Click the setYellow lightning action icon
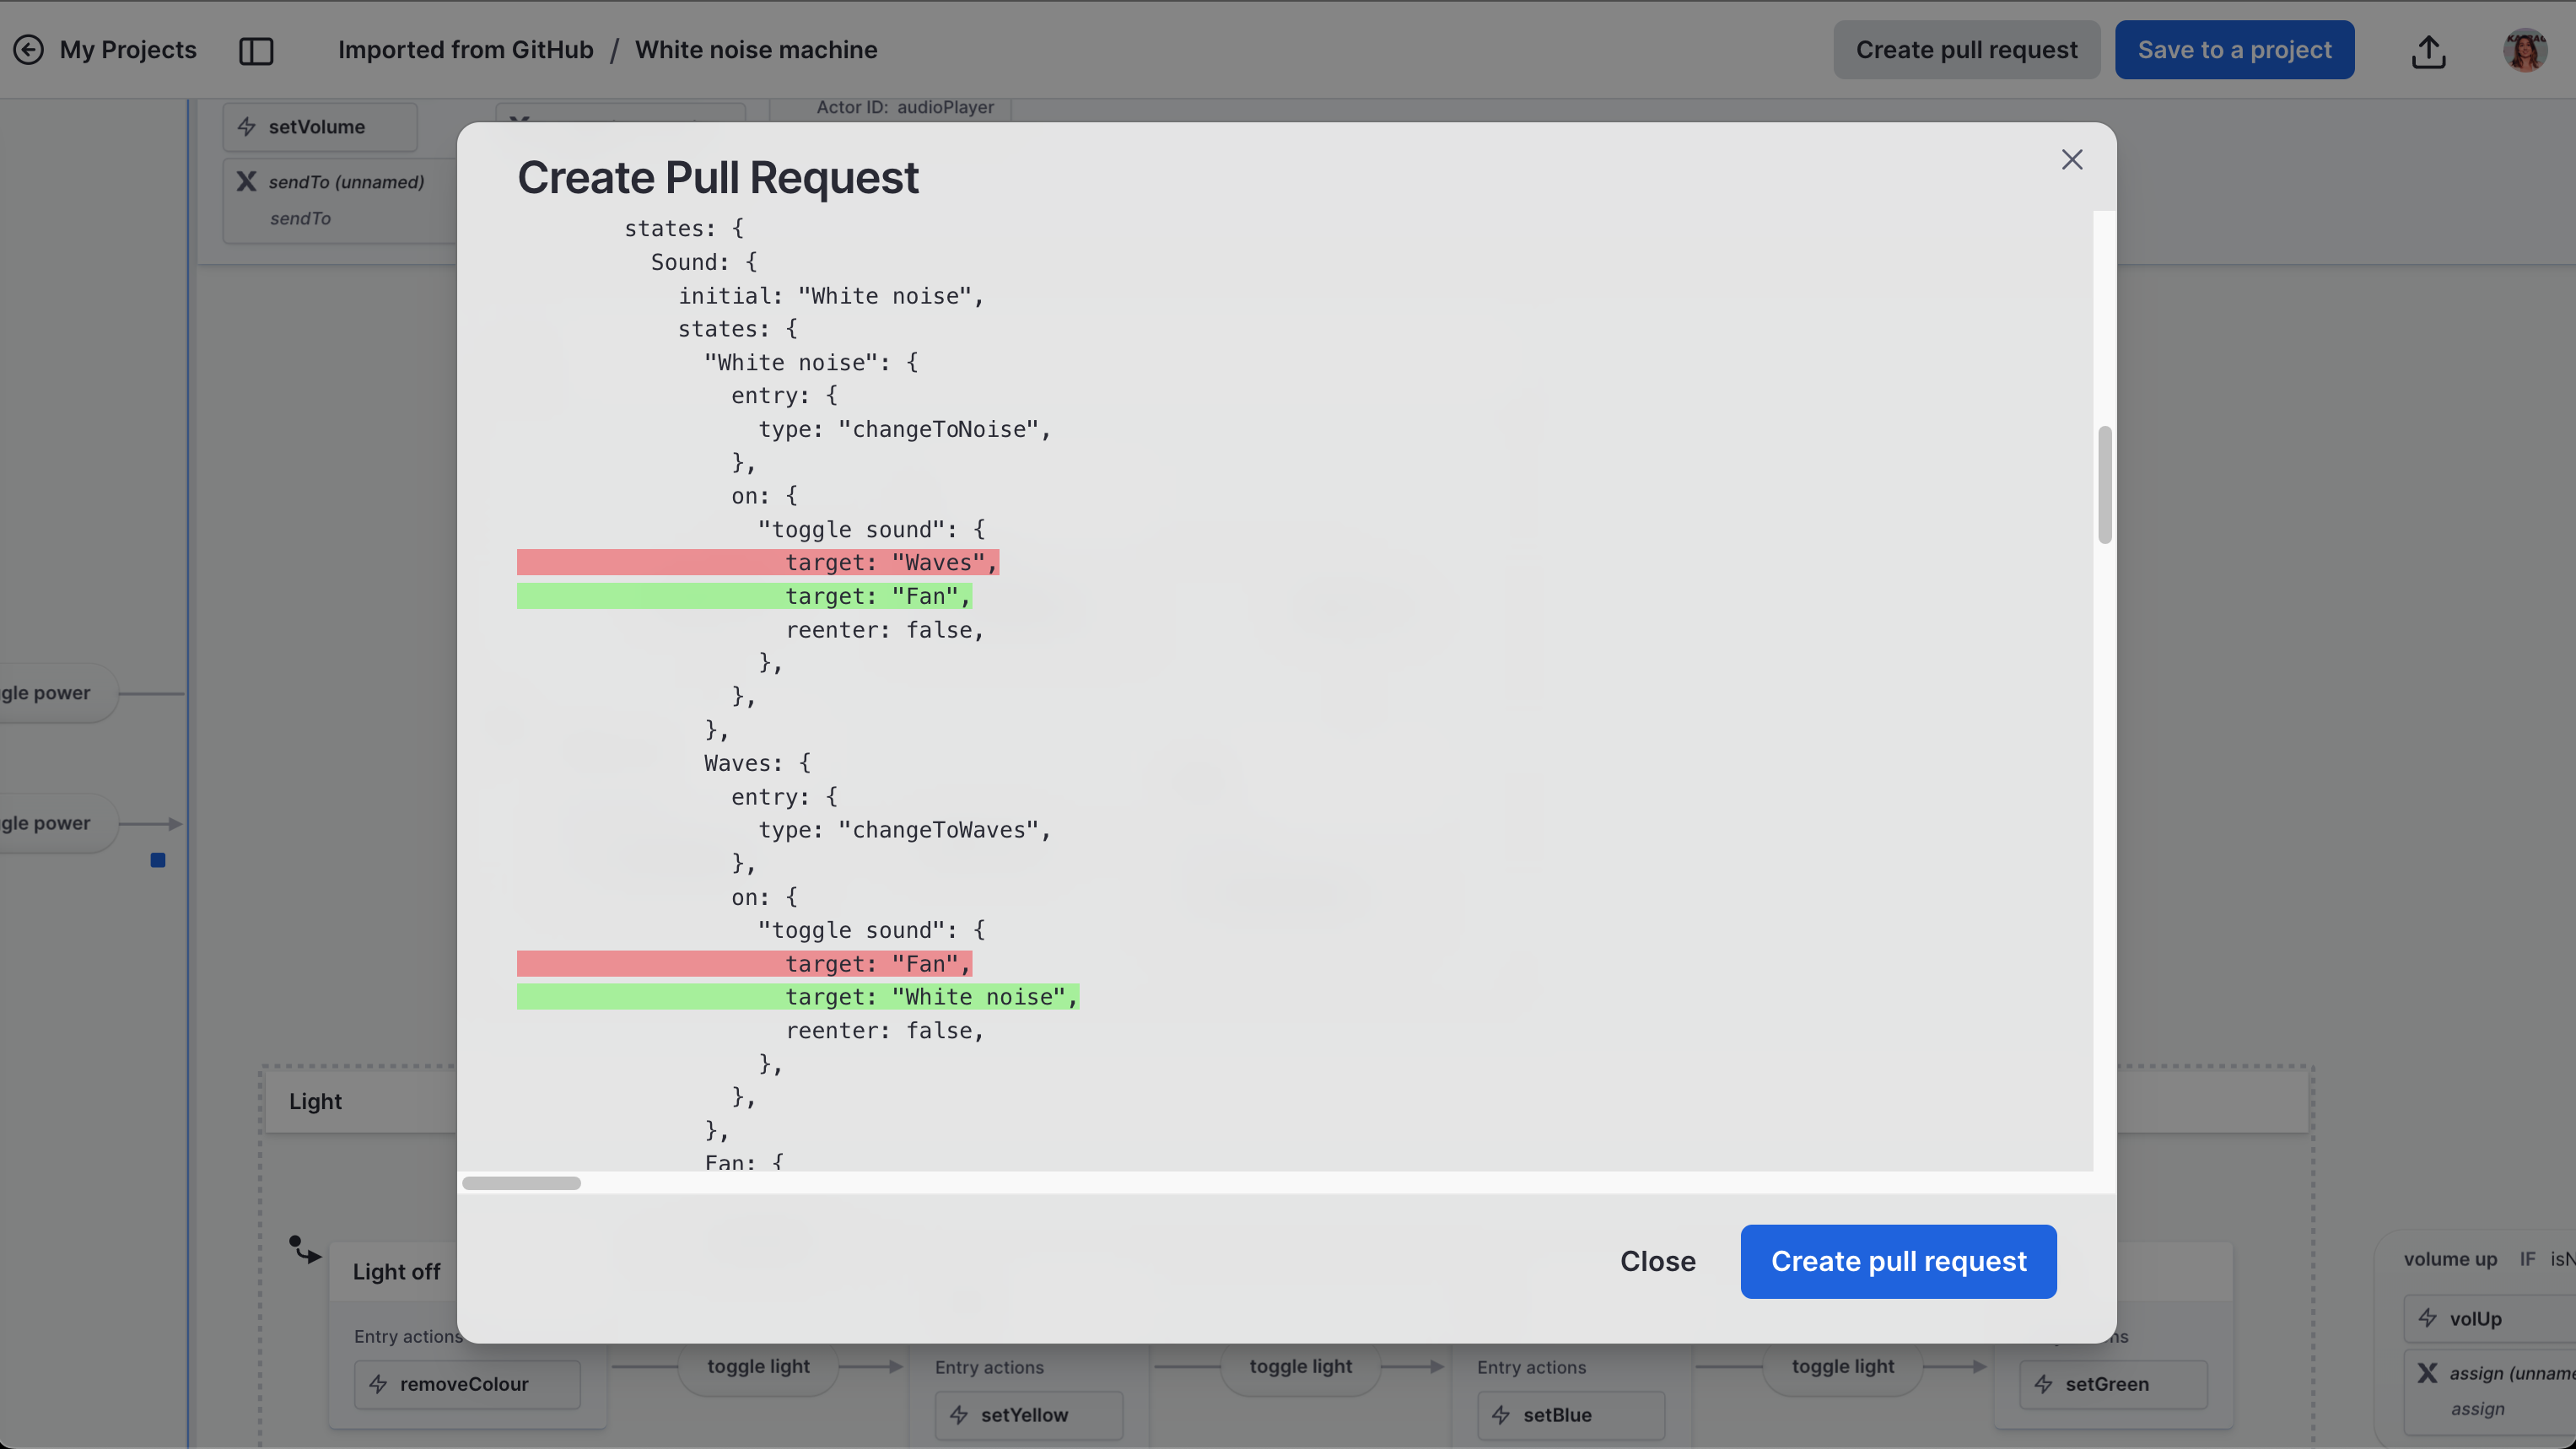This screenshot has width=2576, height=1449. [x=960, y=1415]
